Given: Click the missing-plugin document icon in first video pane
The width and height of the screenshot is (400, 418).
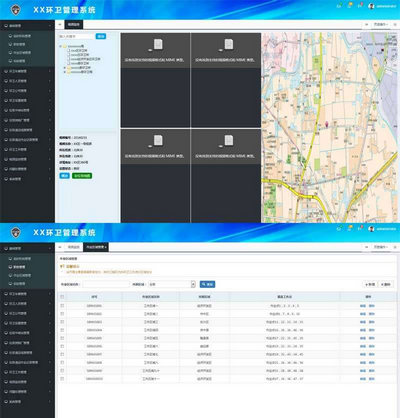Looking at the screenshot, I should tap(158, 44).
